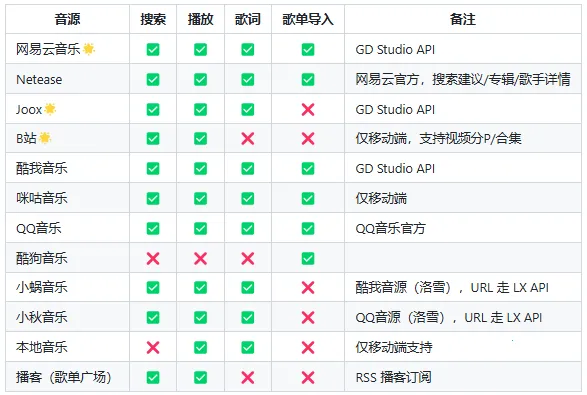The image size is (587, 395).
Task: Click the red X under 搜索 for 酷狗音乐
Action: pos(153,258)
